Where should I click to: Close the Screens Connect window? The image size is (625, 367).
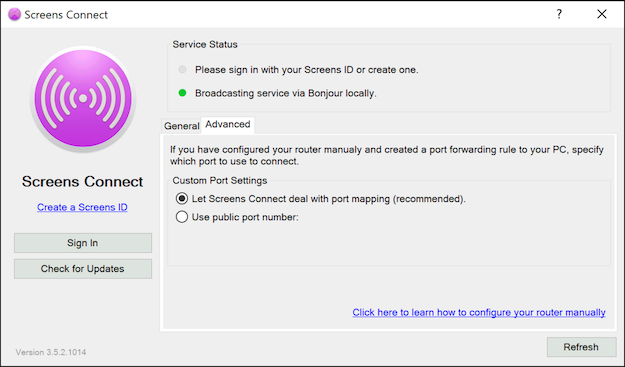[x=601, y=14]
